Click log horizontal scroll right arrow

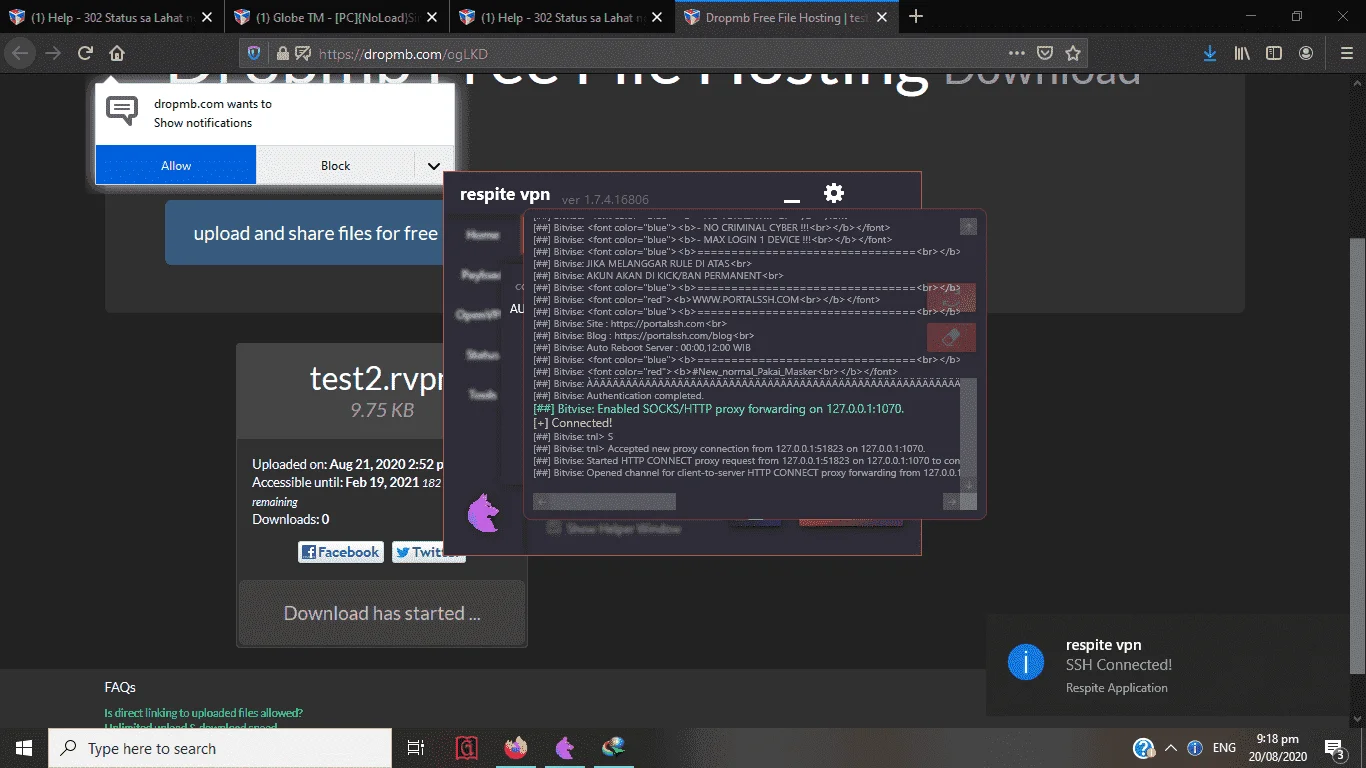(951, 501)
